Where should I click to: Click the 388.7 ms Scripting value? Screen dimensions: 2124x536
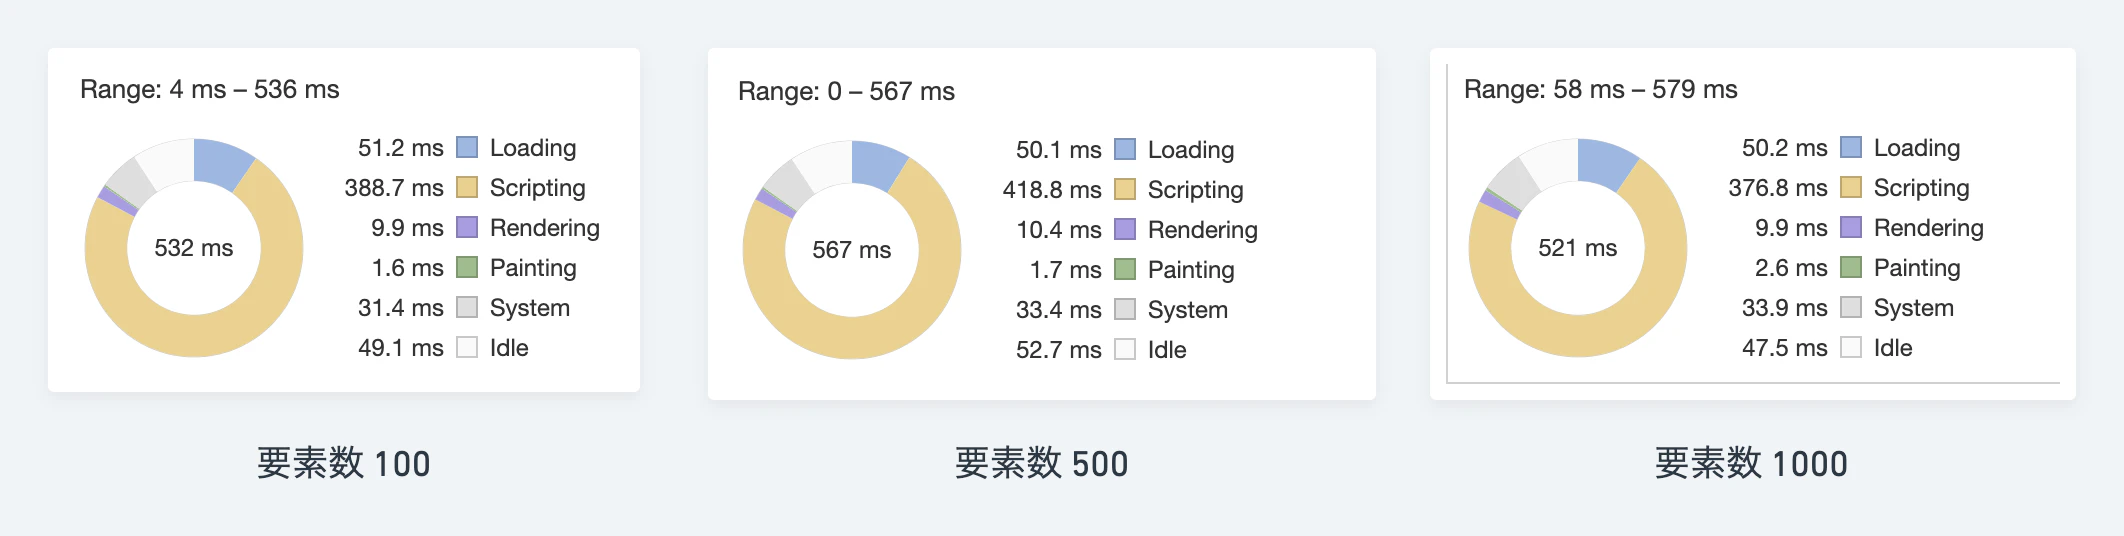point(394,188)
